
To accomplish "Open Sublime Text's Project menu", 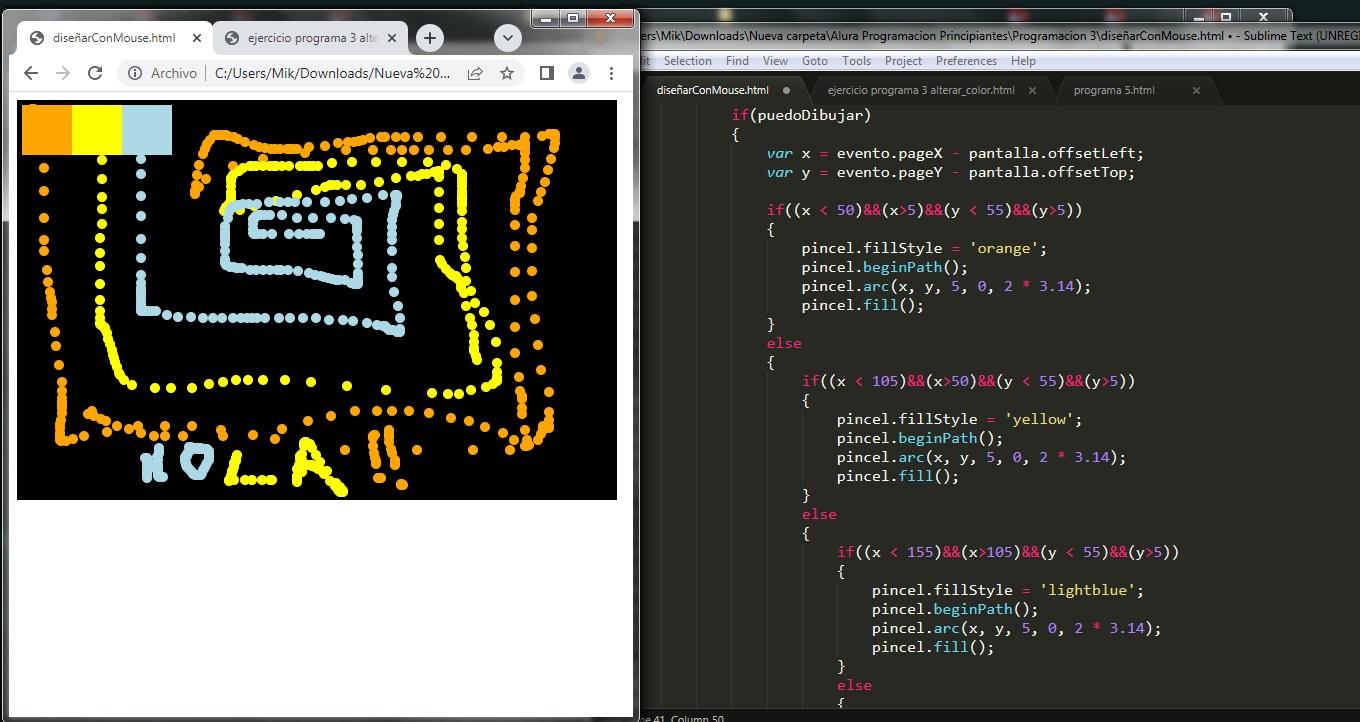I will 903,61.
